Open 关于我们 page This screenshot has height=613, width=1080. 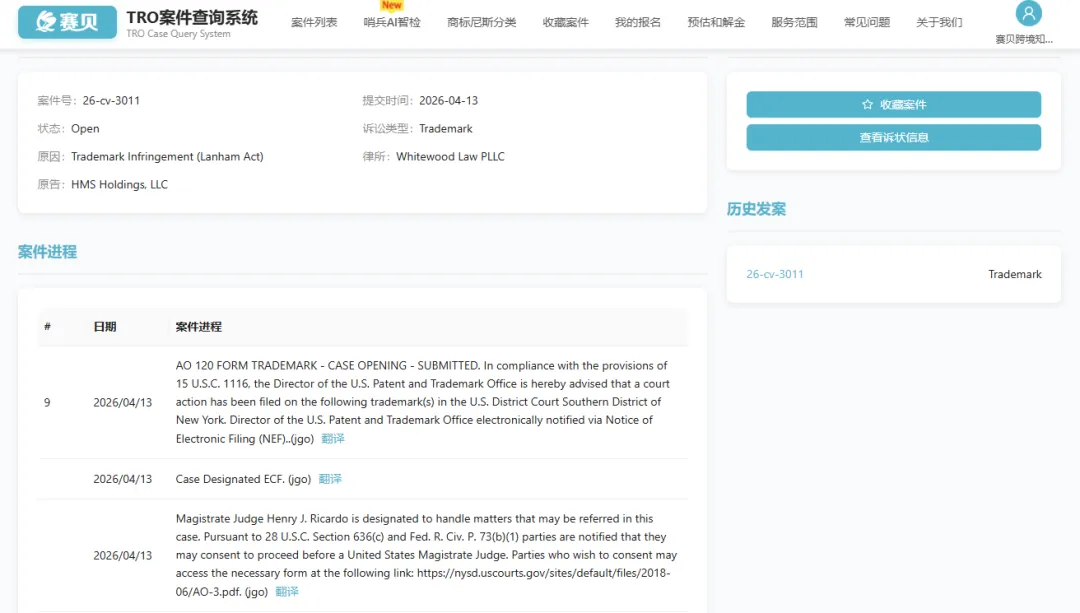(939, 22)
